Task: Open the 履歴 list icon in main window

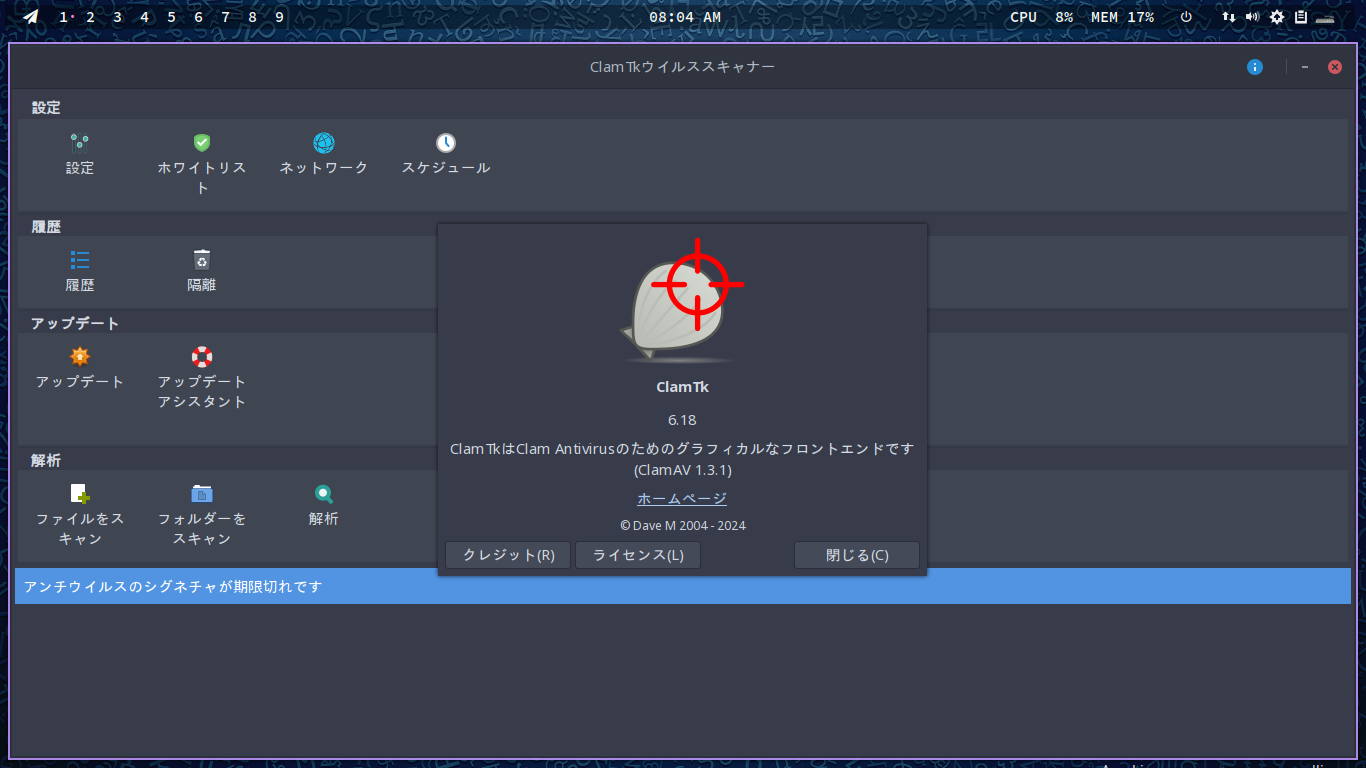Action: pyautogui.click(x=80, y=260)
